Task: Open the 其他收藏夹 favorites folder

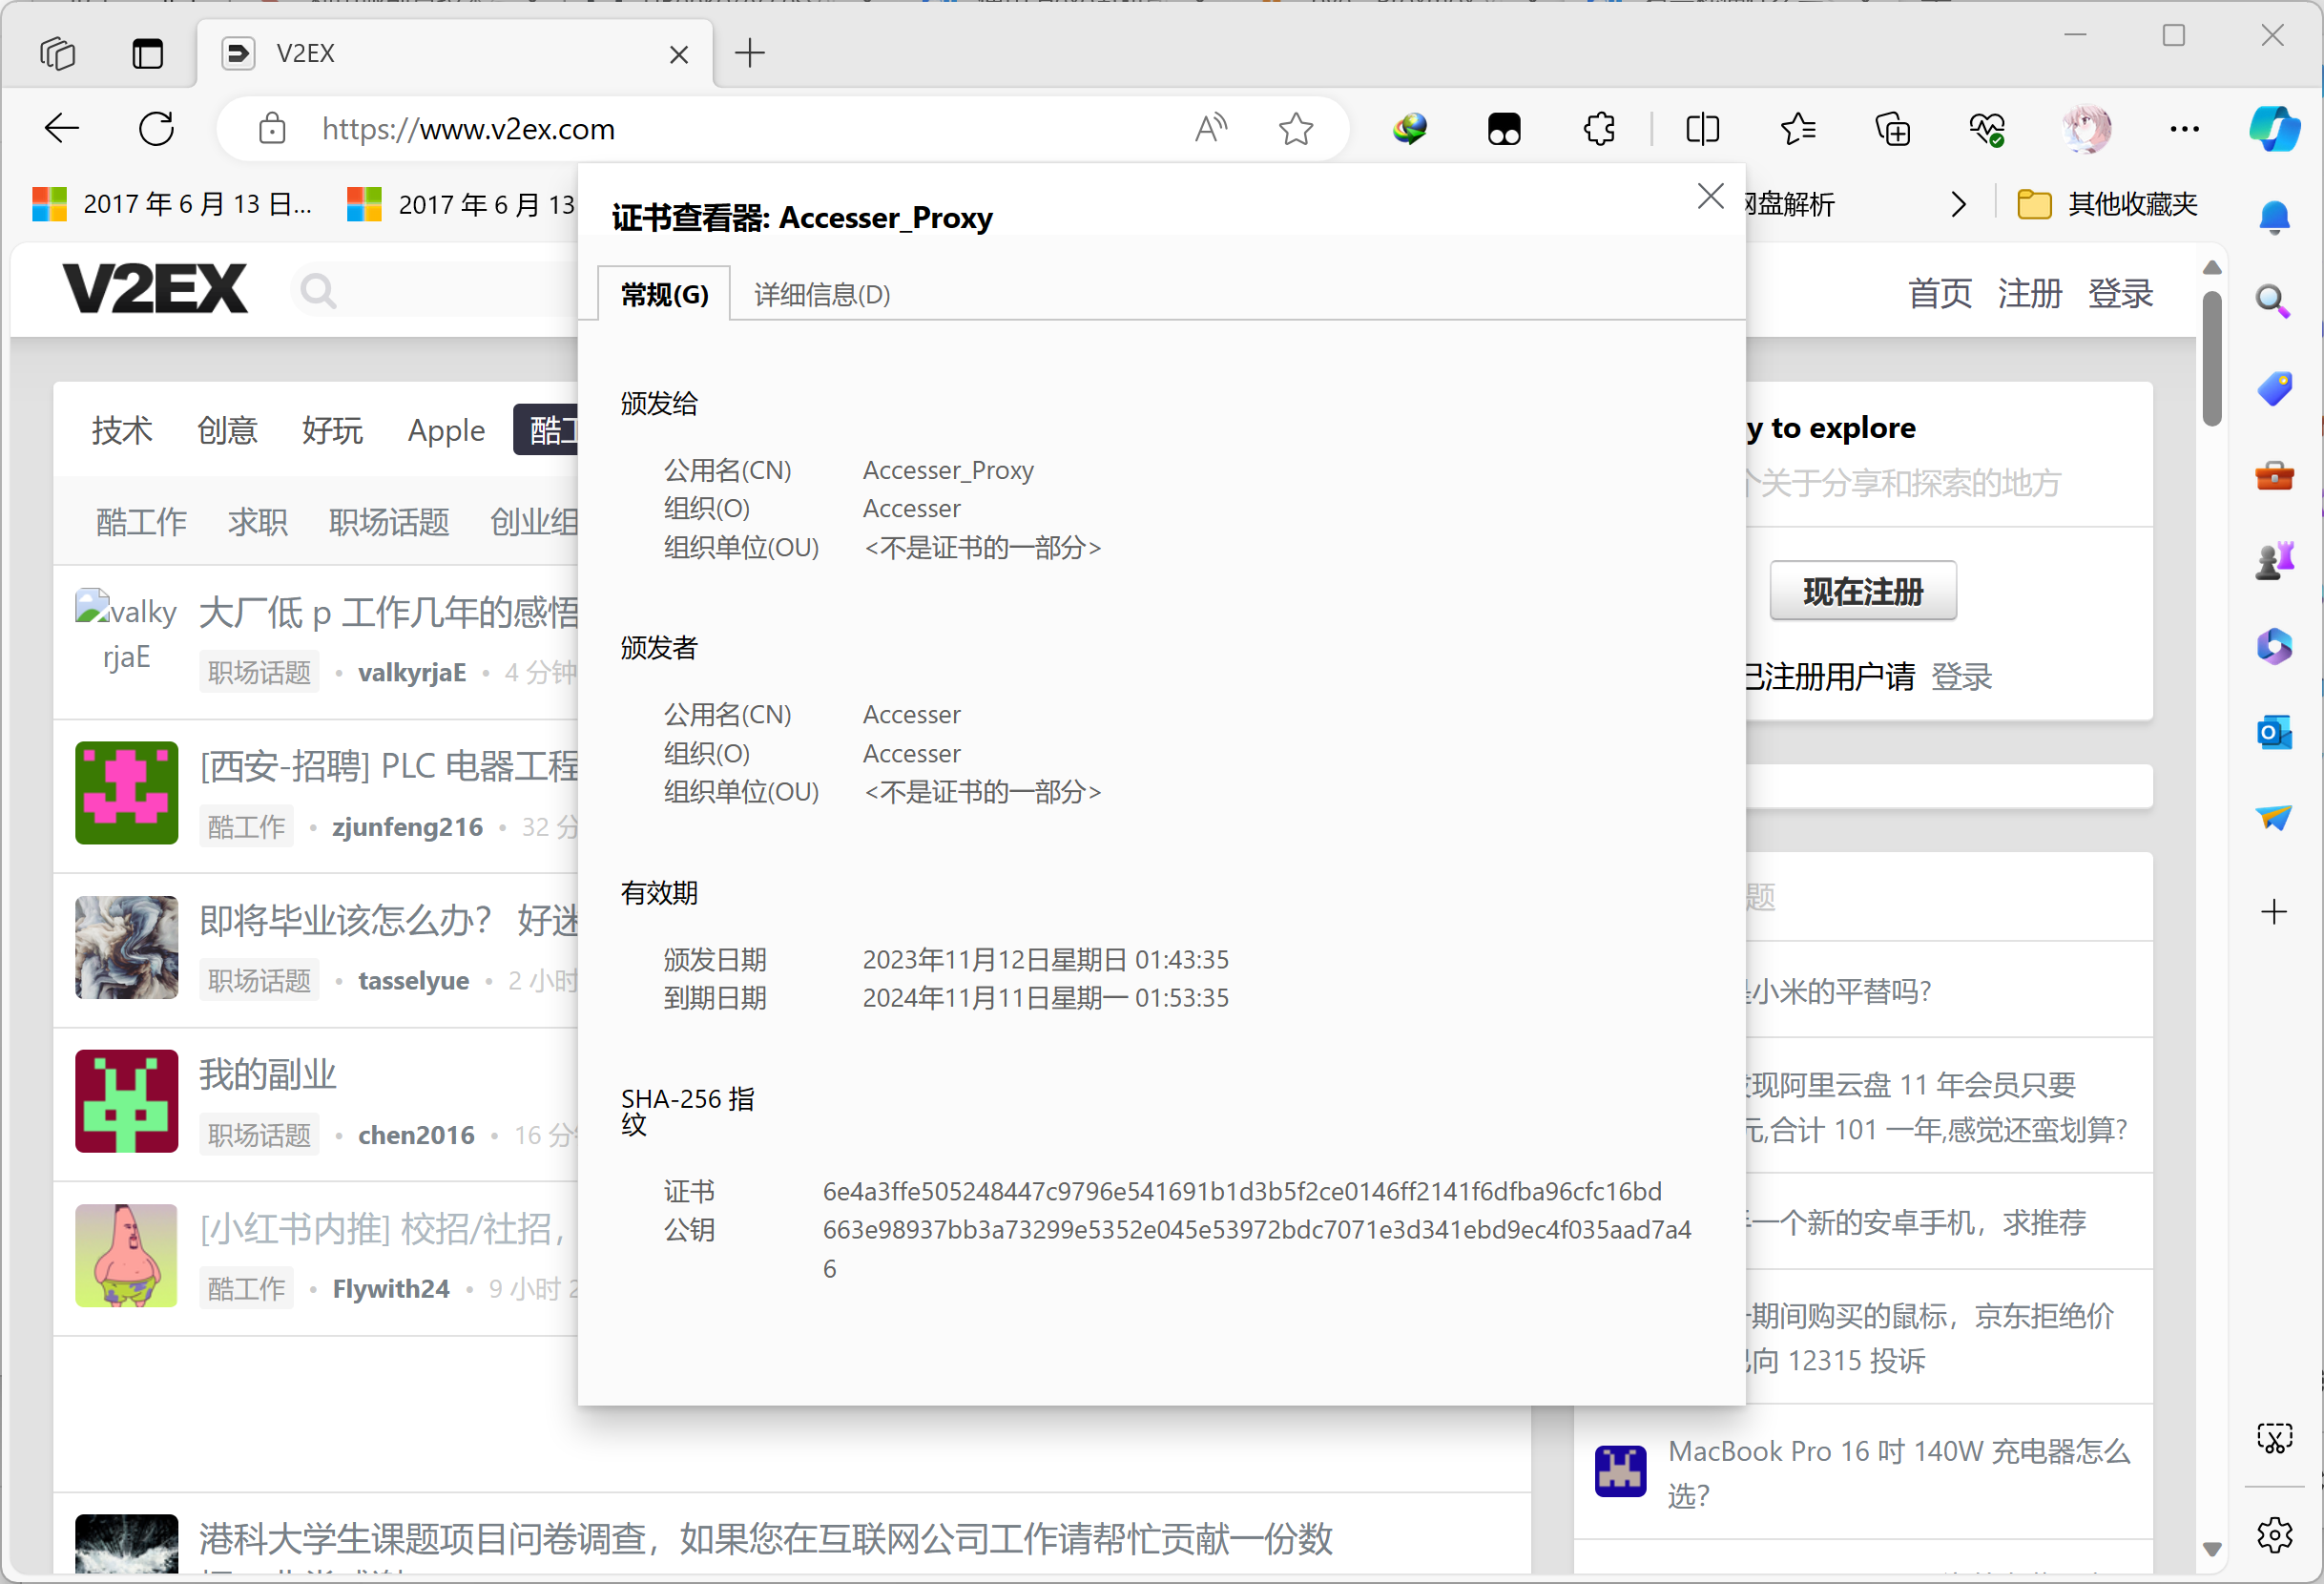Action: (2108, 205)
